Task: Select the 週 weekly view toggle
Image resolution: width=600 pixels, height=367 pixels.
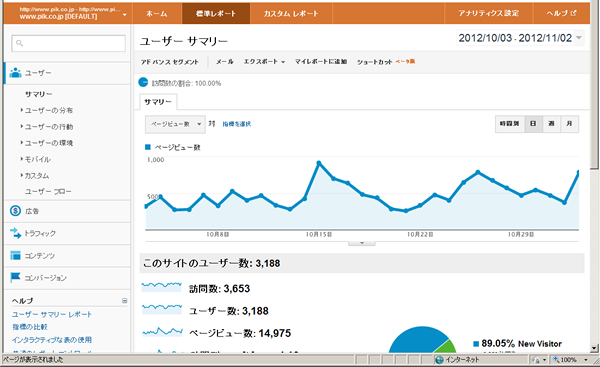Action: (551, 124)
